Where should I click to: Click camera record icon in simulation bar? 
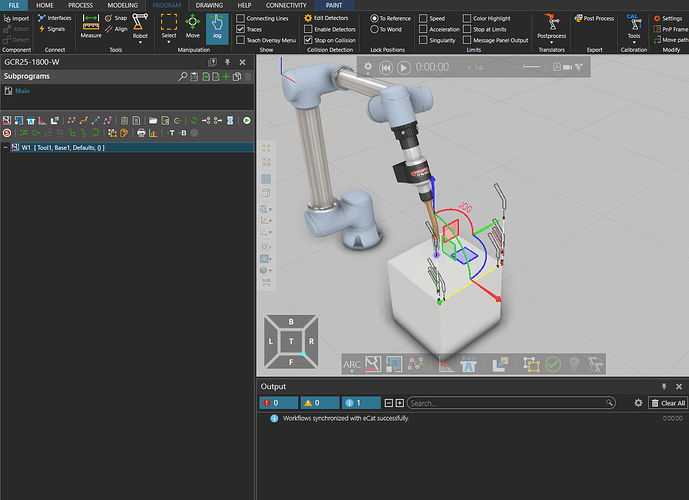pyautogui.click(x=568, y=67)
